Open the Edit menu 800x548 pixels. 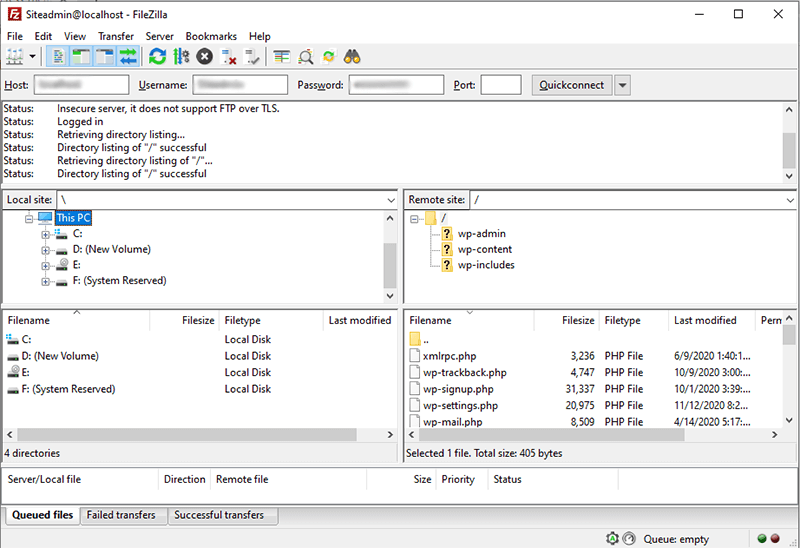click(x=43, y=36)
